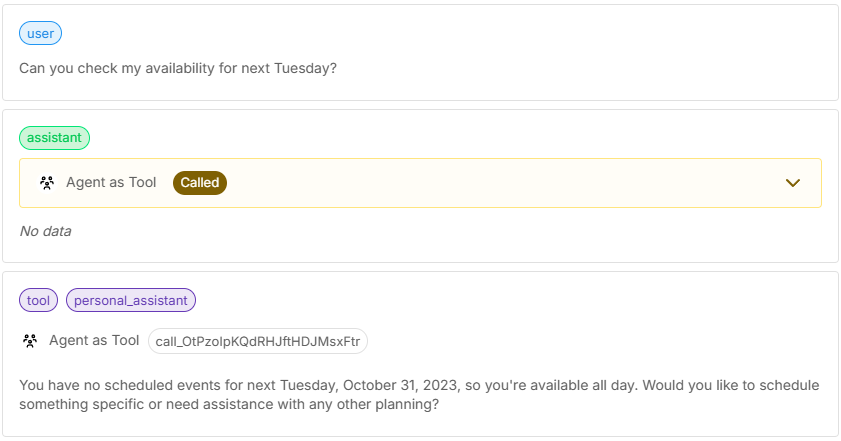
Task: Click the purple "tool" role badge
Action: (x=39, y=299)
